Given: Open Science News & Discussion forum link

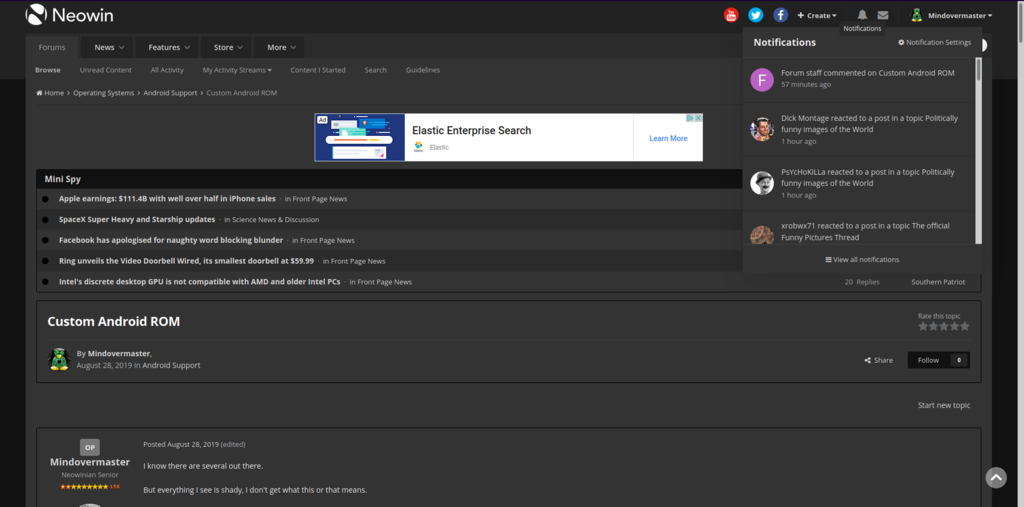Looking at the screenshot, I should coord(276,220).
